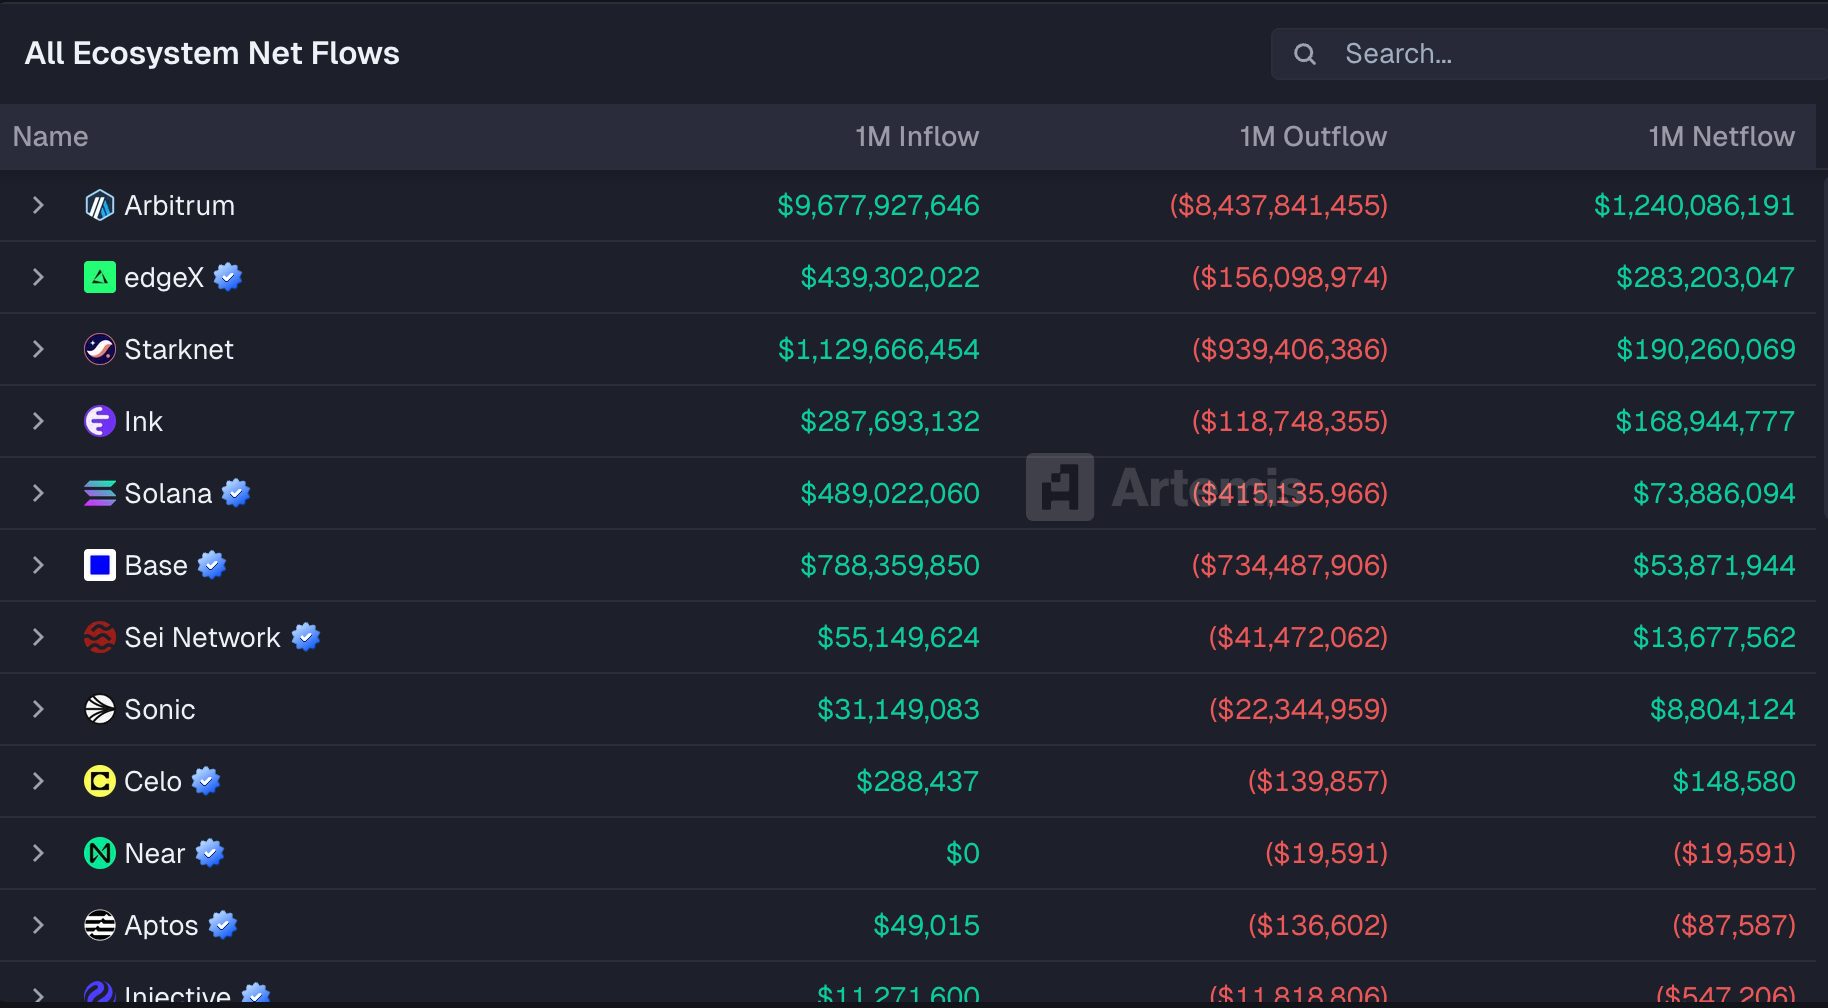The image size is (1828, 1008).
Task: Click Arbitrum netflow $1,240,086,191
Action: point(1694,206)
